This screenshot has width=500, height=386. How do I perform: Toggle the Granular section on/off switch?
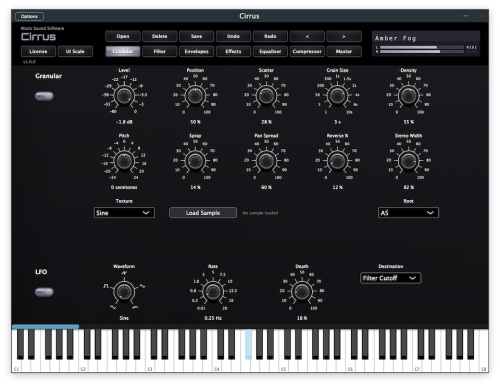click(44, 96)
